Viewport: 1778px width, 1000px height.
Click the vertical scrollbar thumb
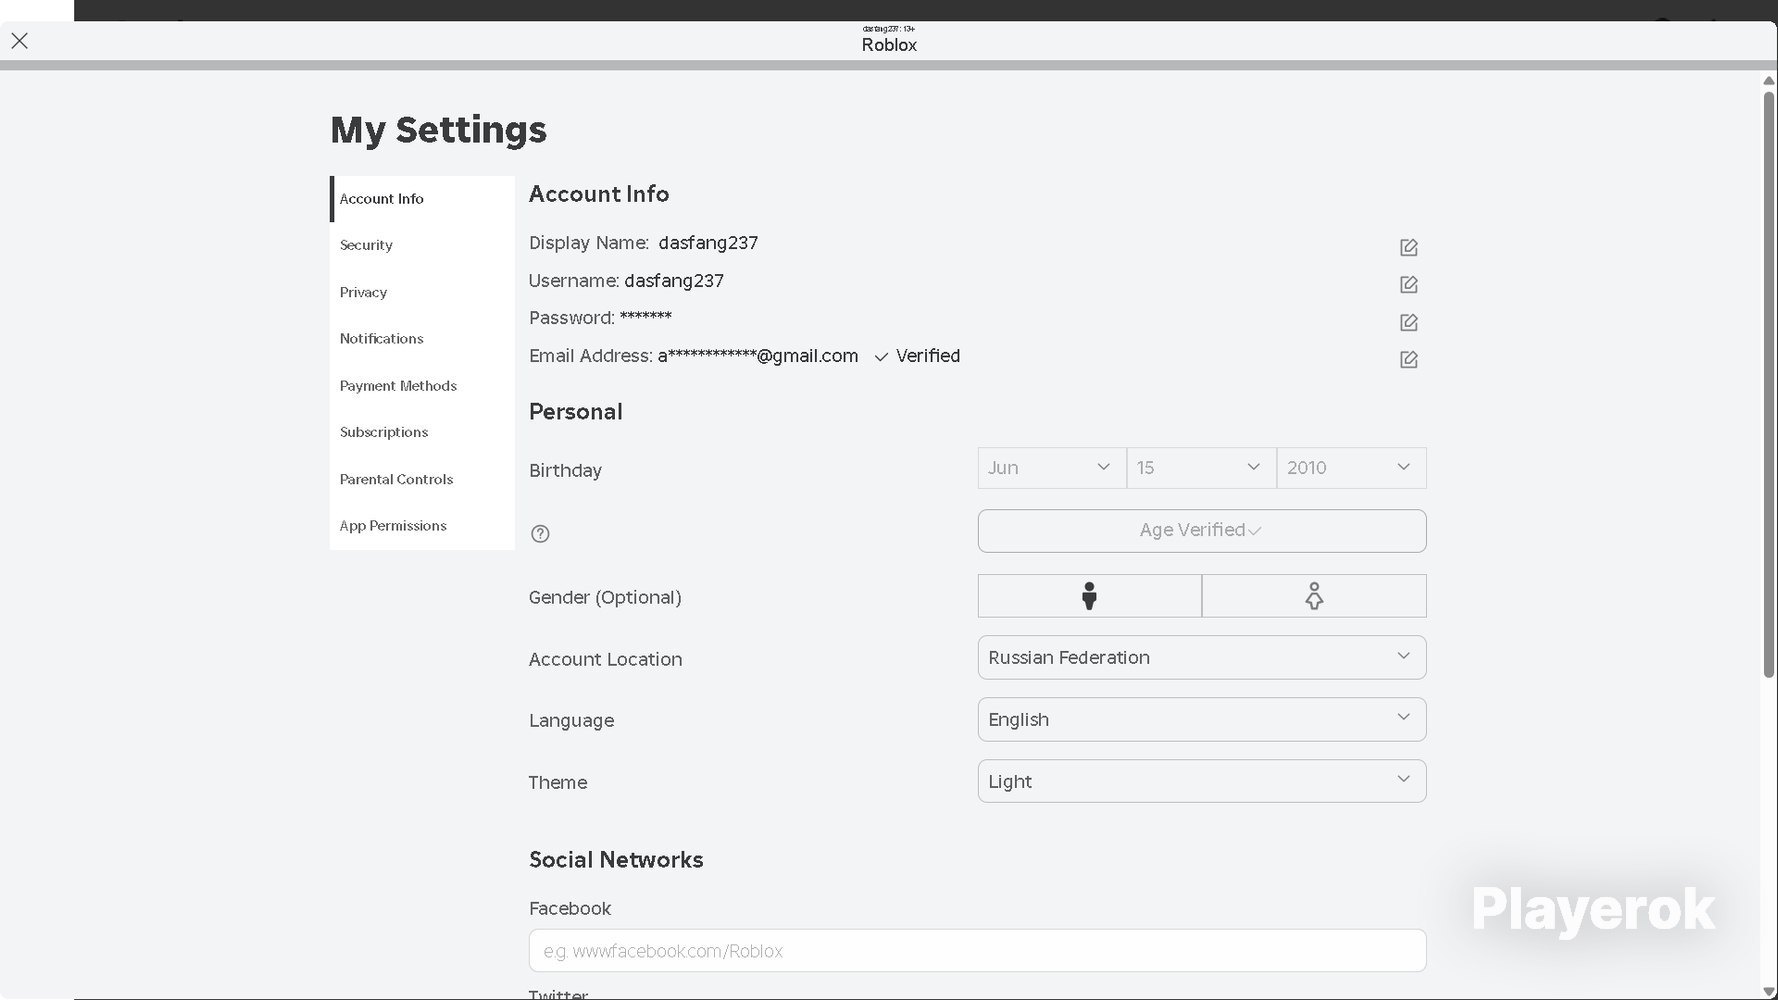(1768, 384)
